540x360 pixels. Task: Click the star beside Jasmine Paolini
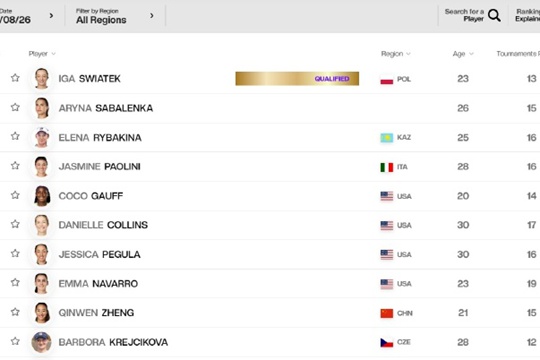pos(15,166)
